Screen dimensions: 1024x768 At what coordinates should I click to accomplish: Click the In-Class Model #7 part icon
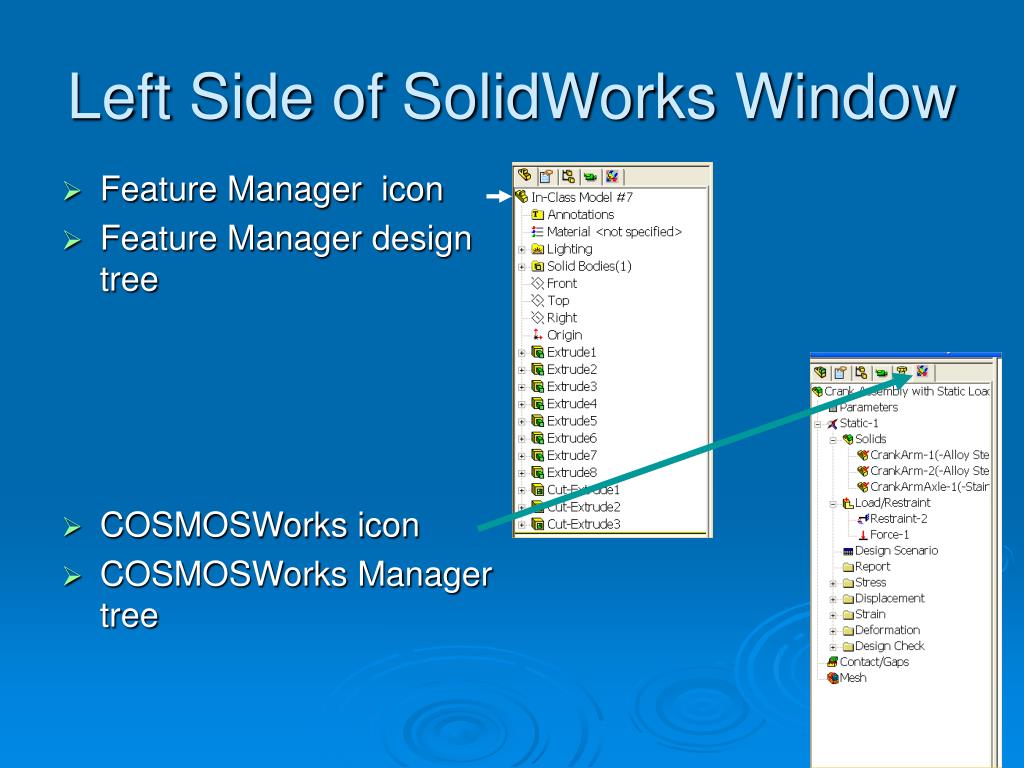522,197
